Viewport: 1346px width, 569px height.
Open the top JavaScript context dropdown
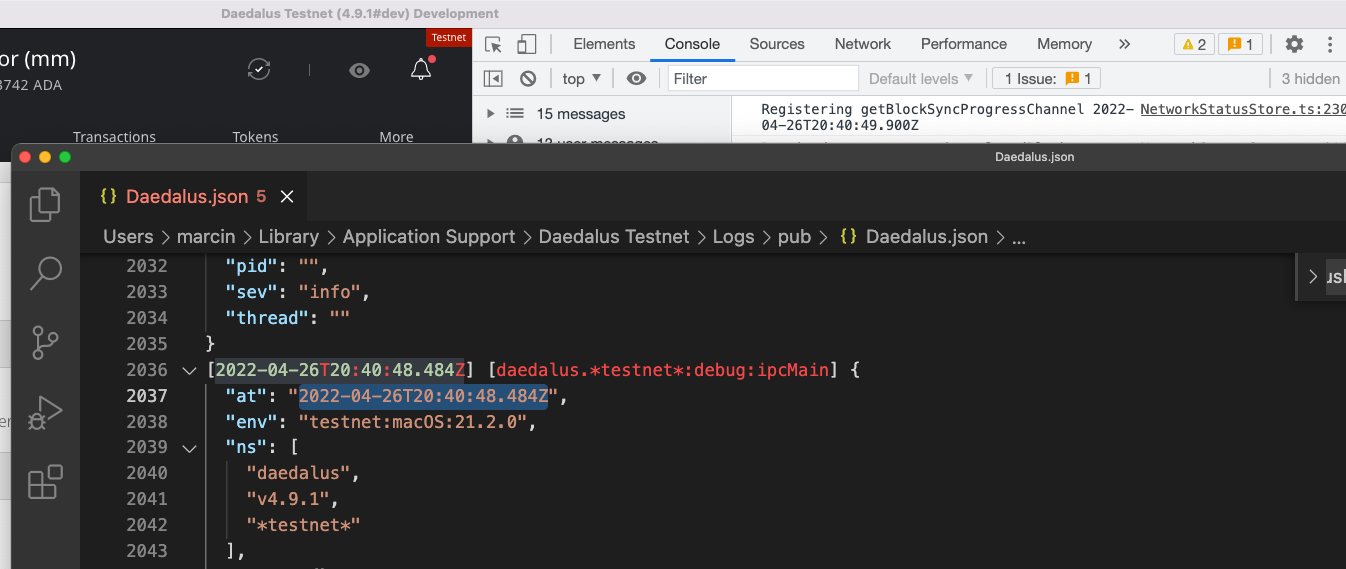pyautogui.click(x=581, y=78)
